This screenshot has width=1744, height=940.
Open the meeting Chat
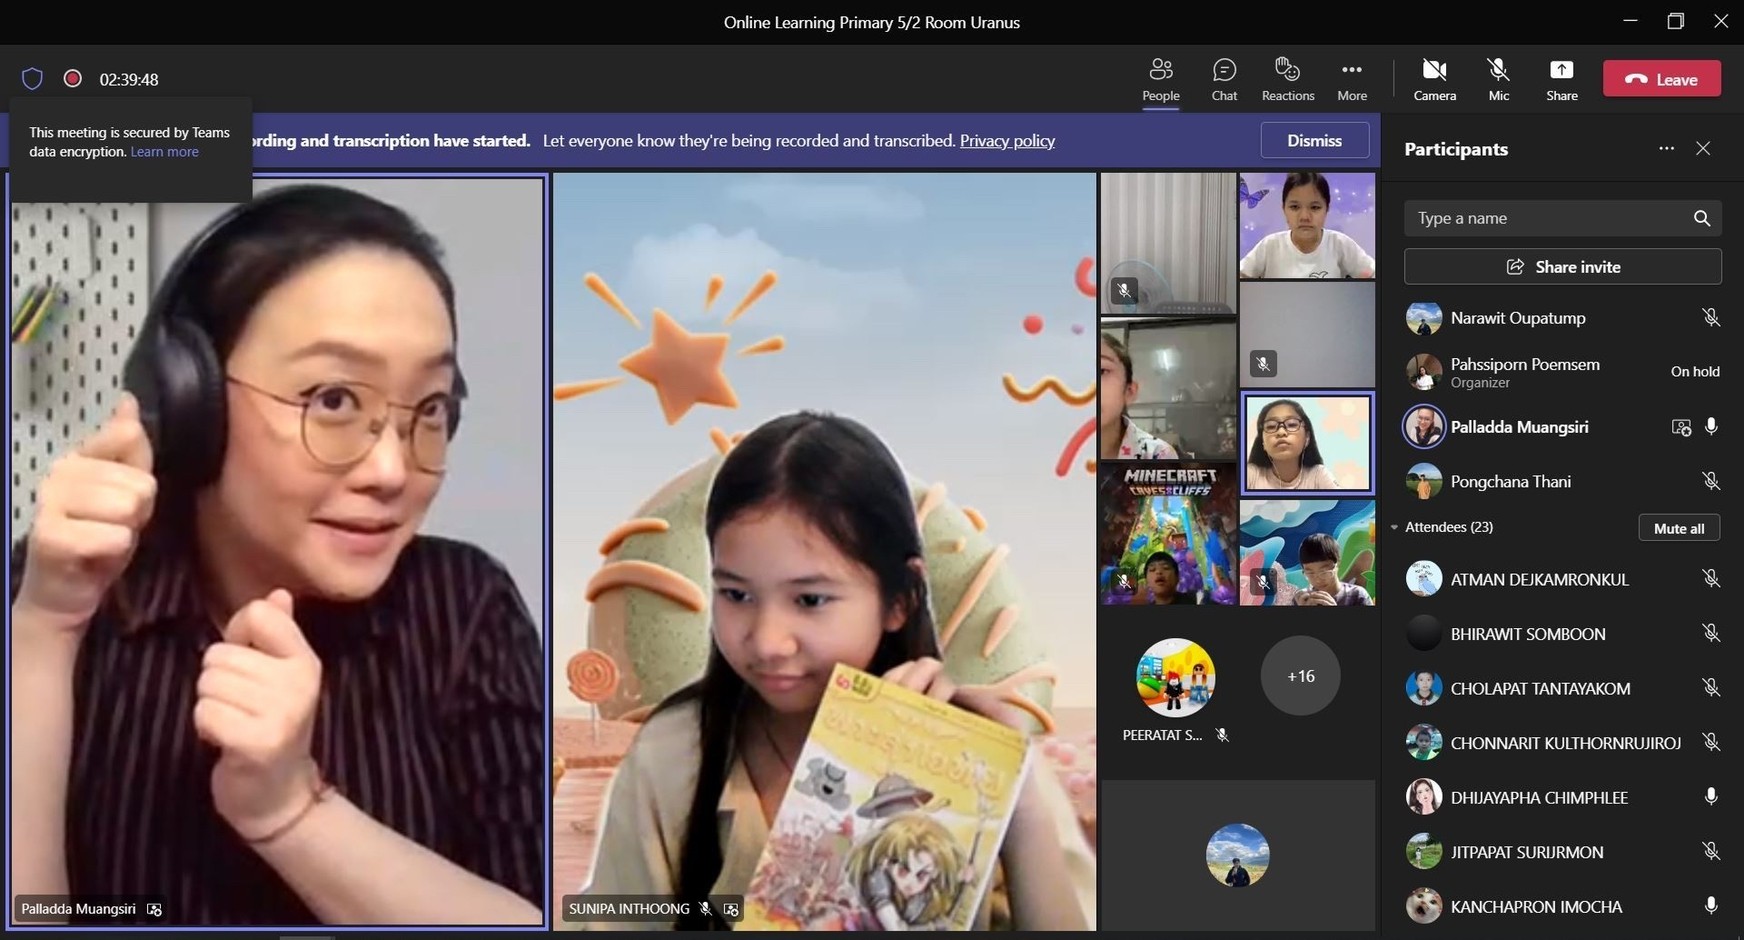1224,79
